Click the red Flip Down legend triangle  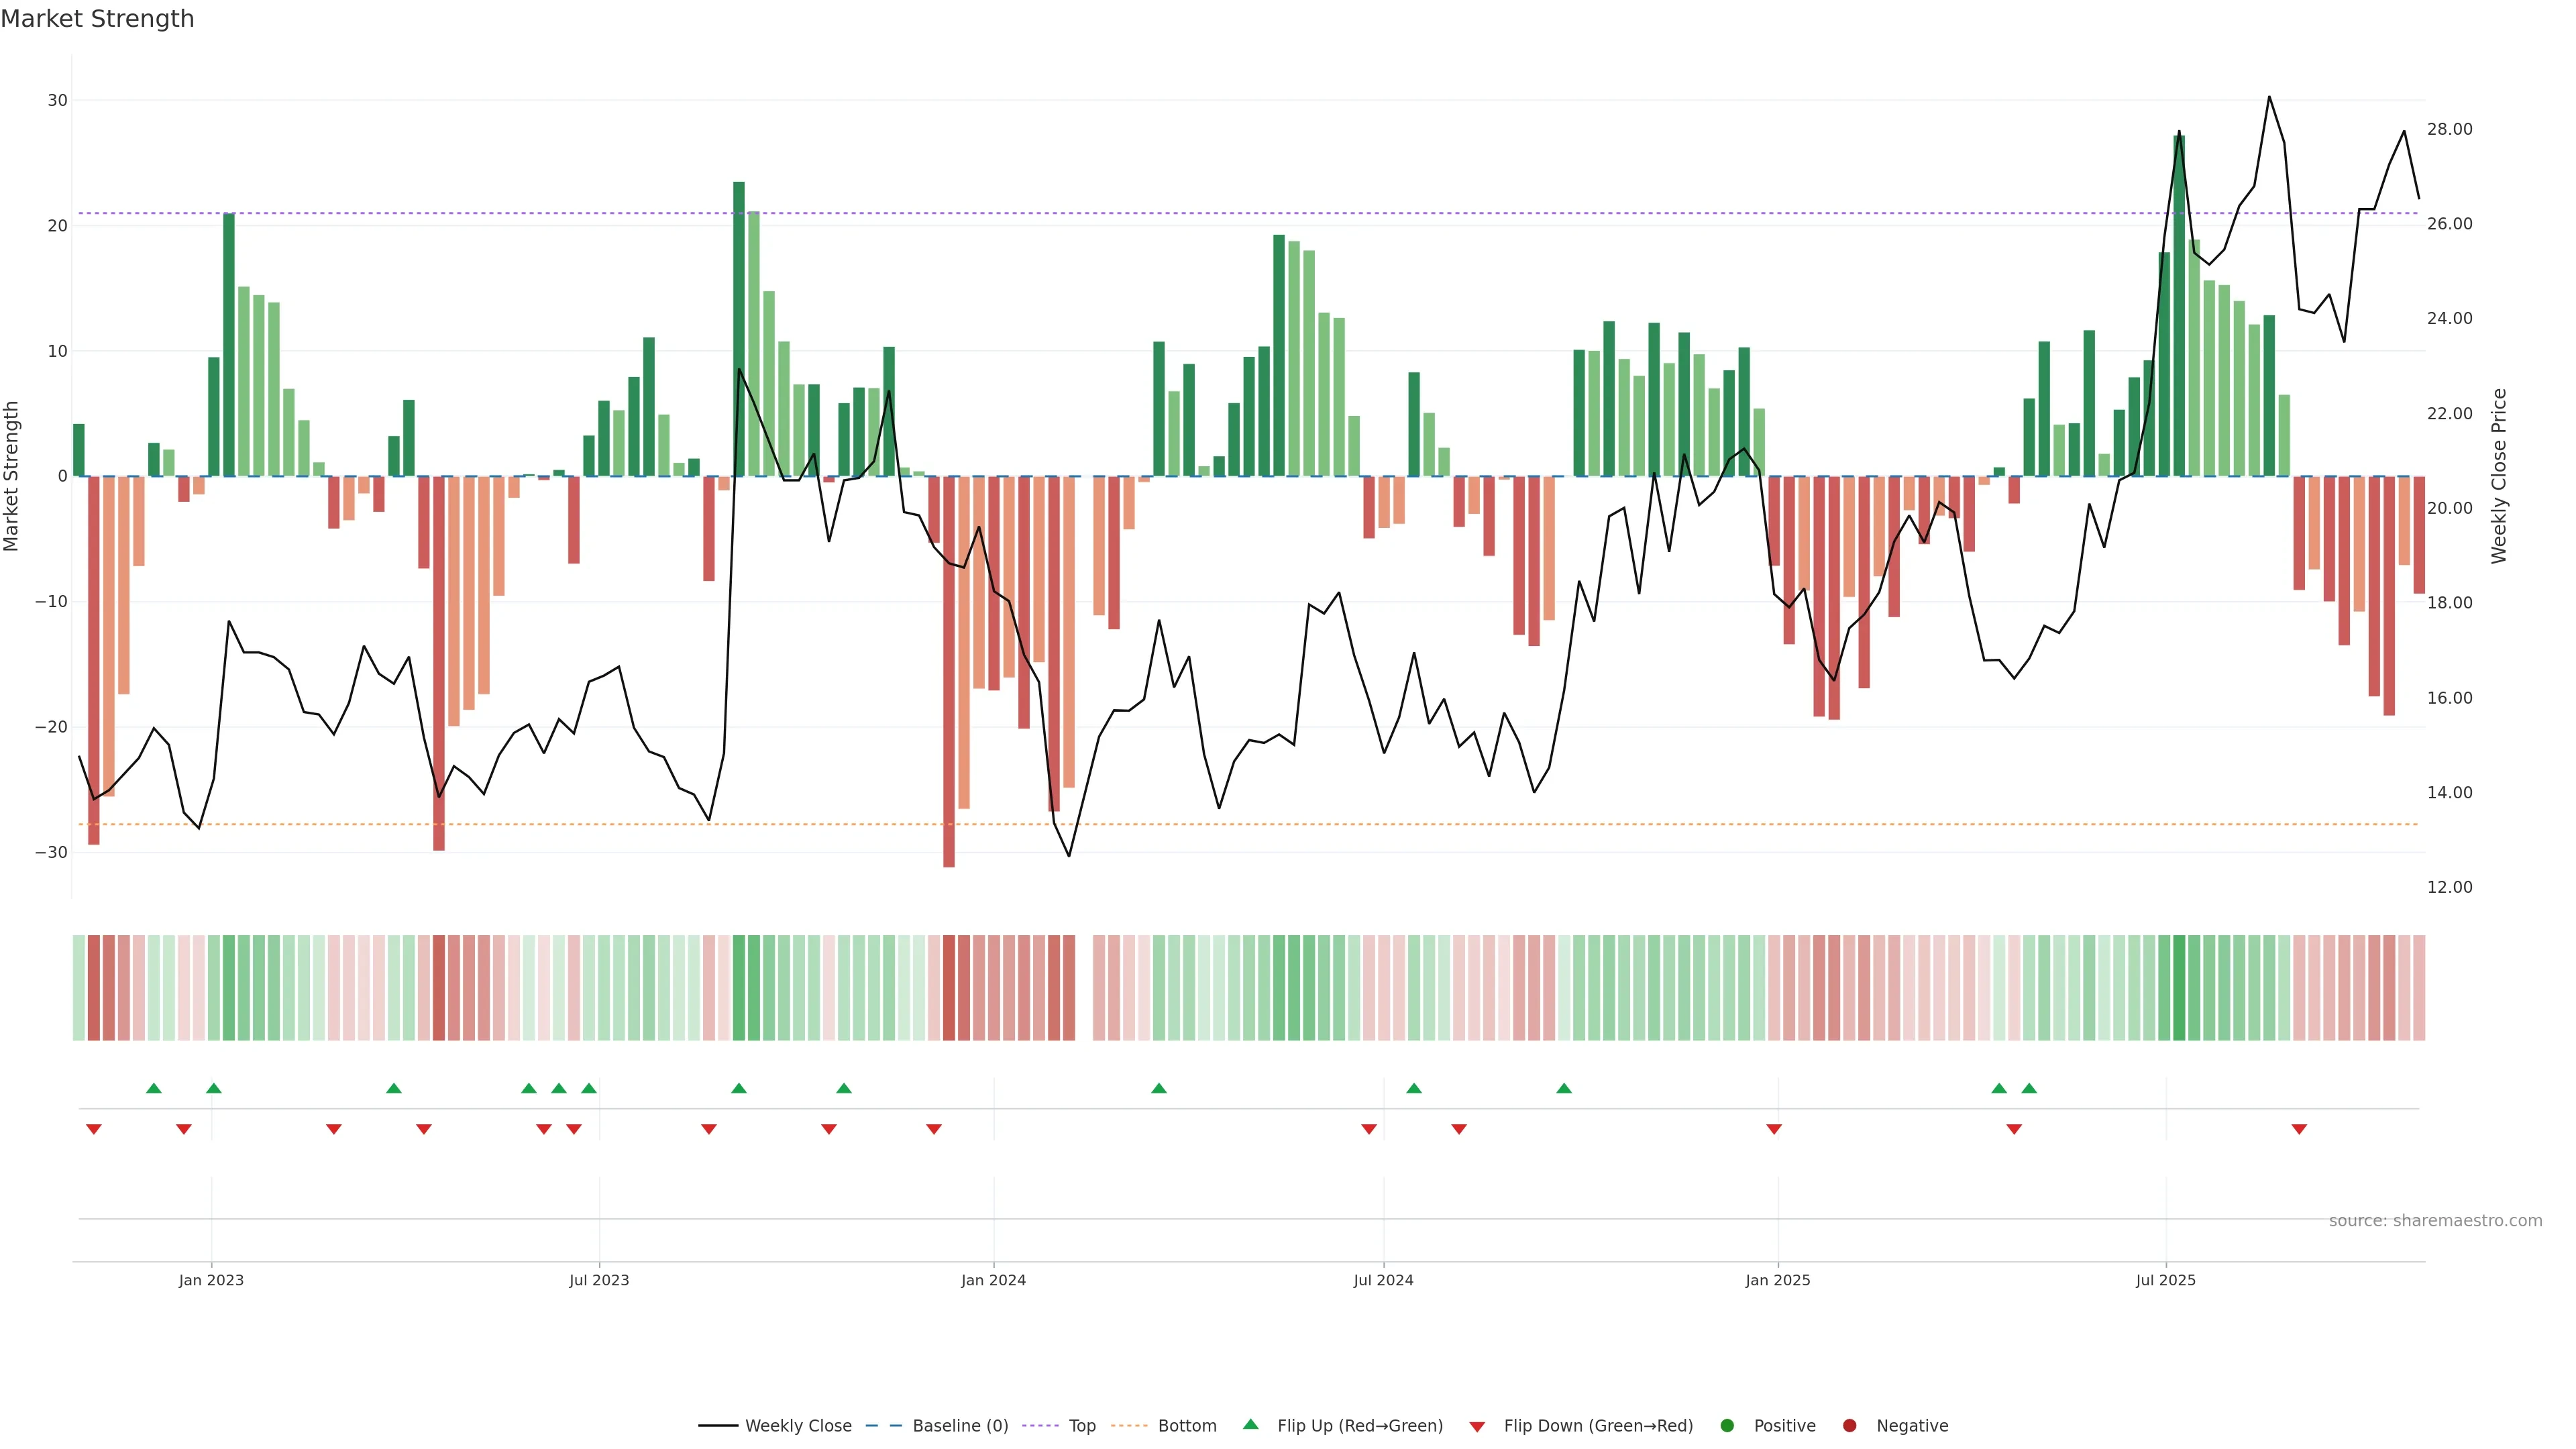(1477, 1426)
